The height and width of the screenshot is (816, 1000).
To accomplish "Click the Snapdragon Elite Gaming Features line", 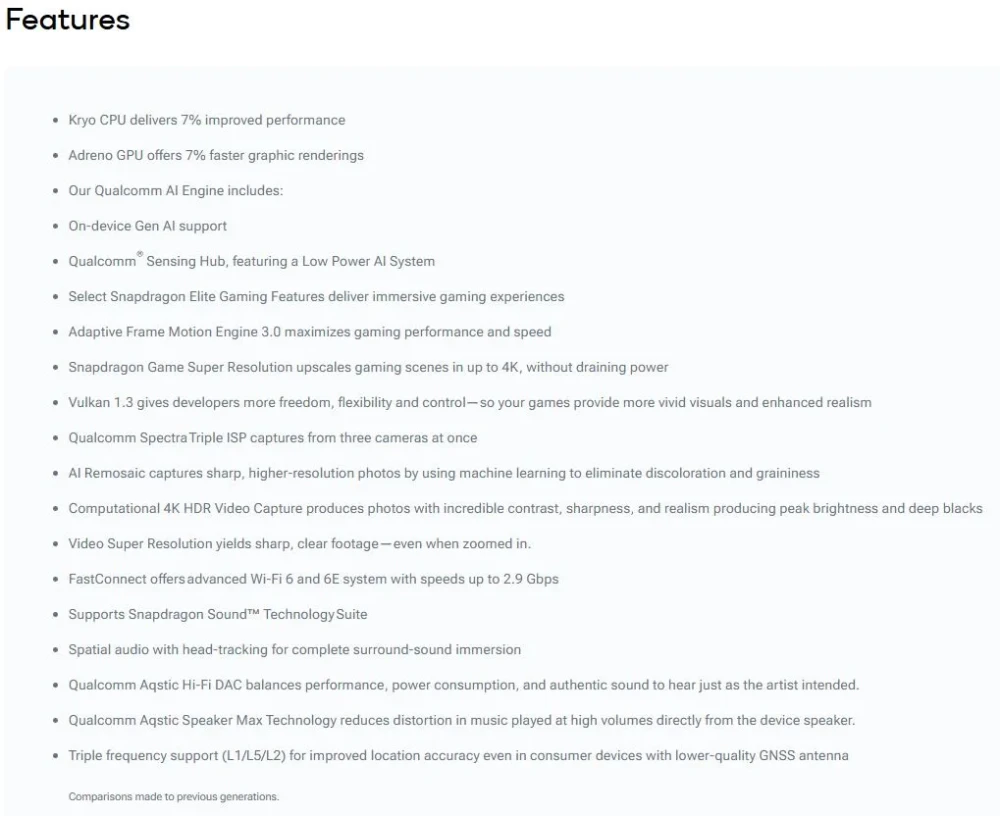I will 316,297.
